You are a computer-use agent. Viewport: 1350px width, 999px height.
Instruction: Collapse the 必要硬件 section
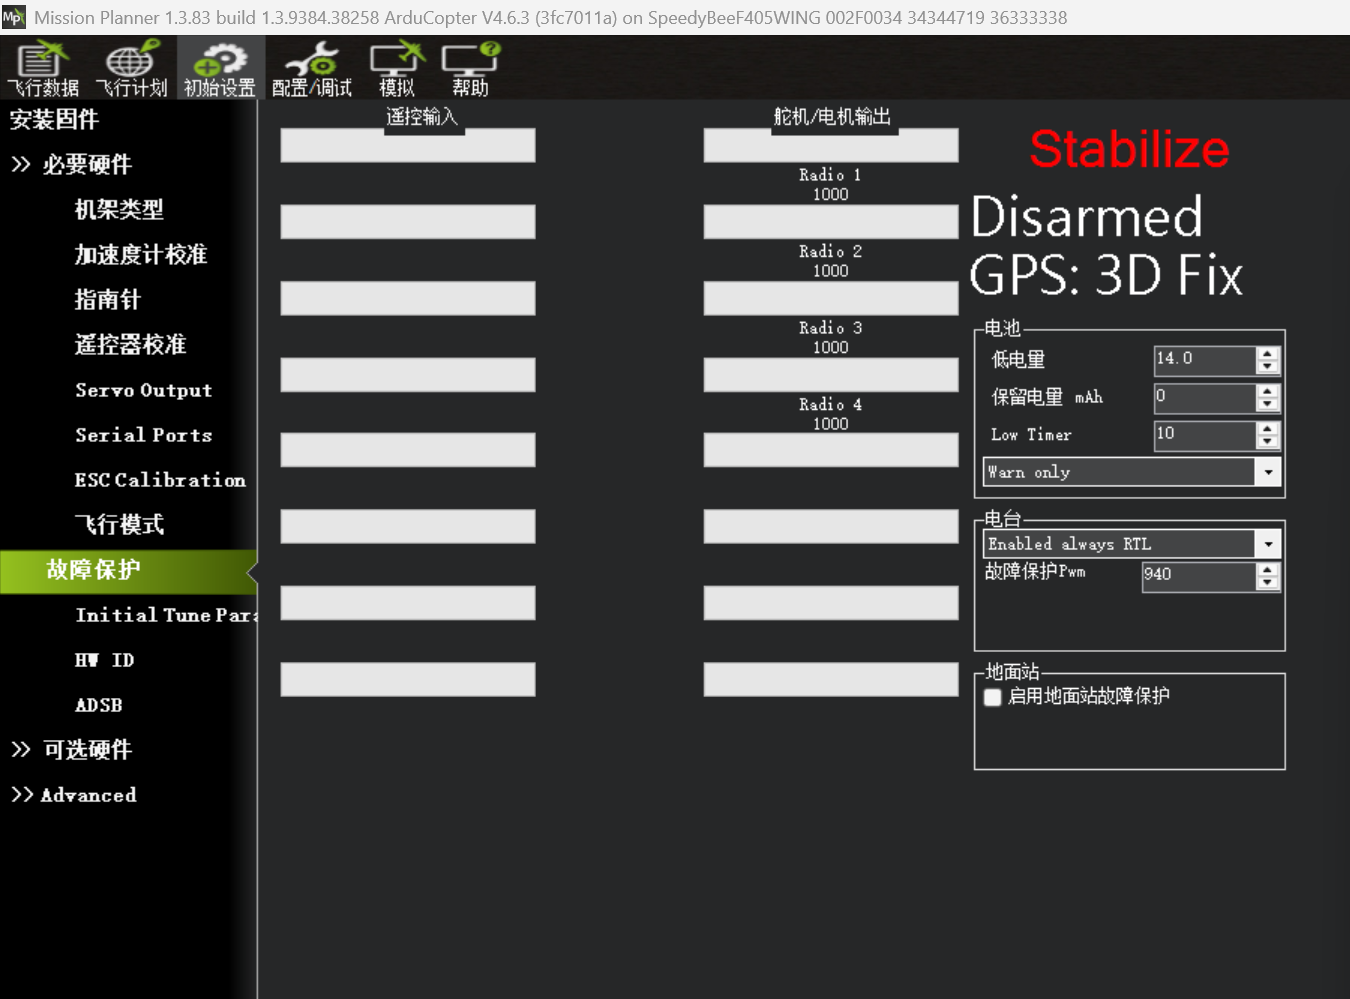pyautogui.click(x=71, y=164)
